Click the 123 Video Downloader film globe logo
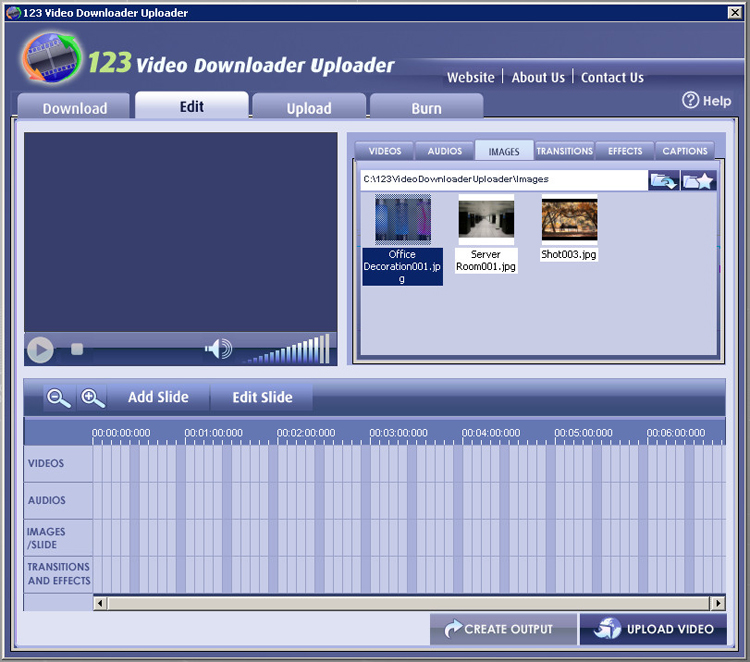Viewport: 750px width, 662px height. (x=51, y=59)
